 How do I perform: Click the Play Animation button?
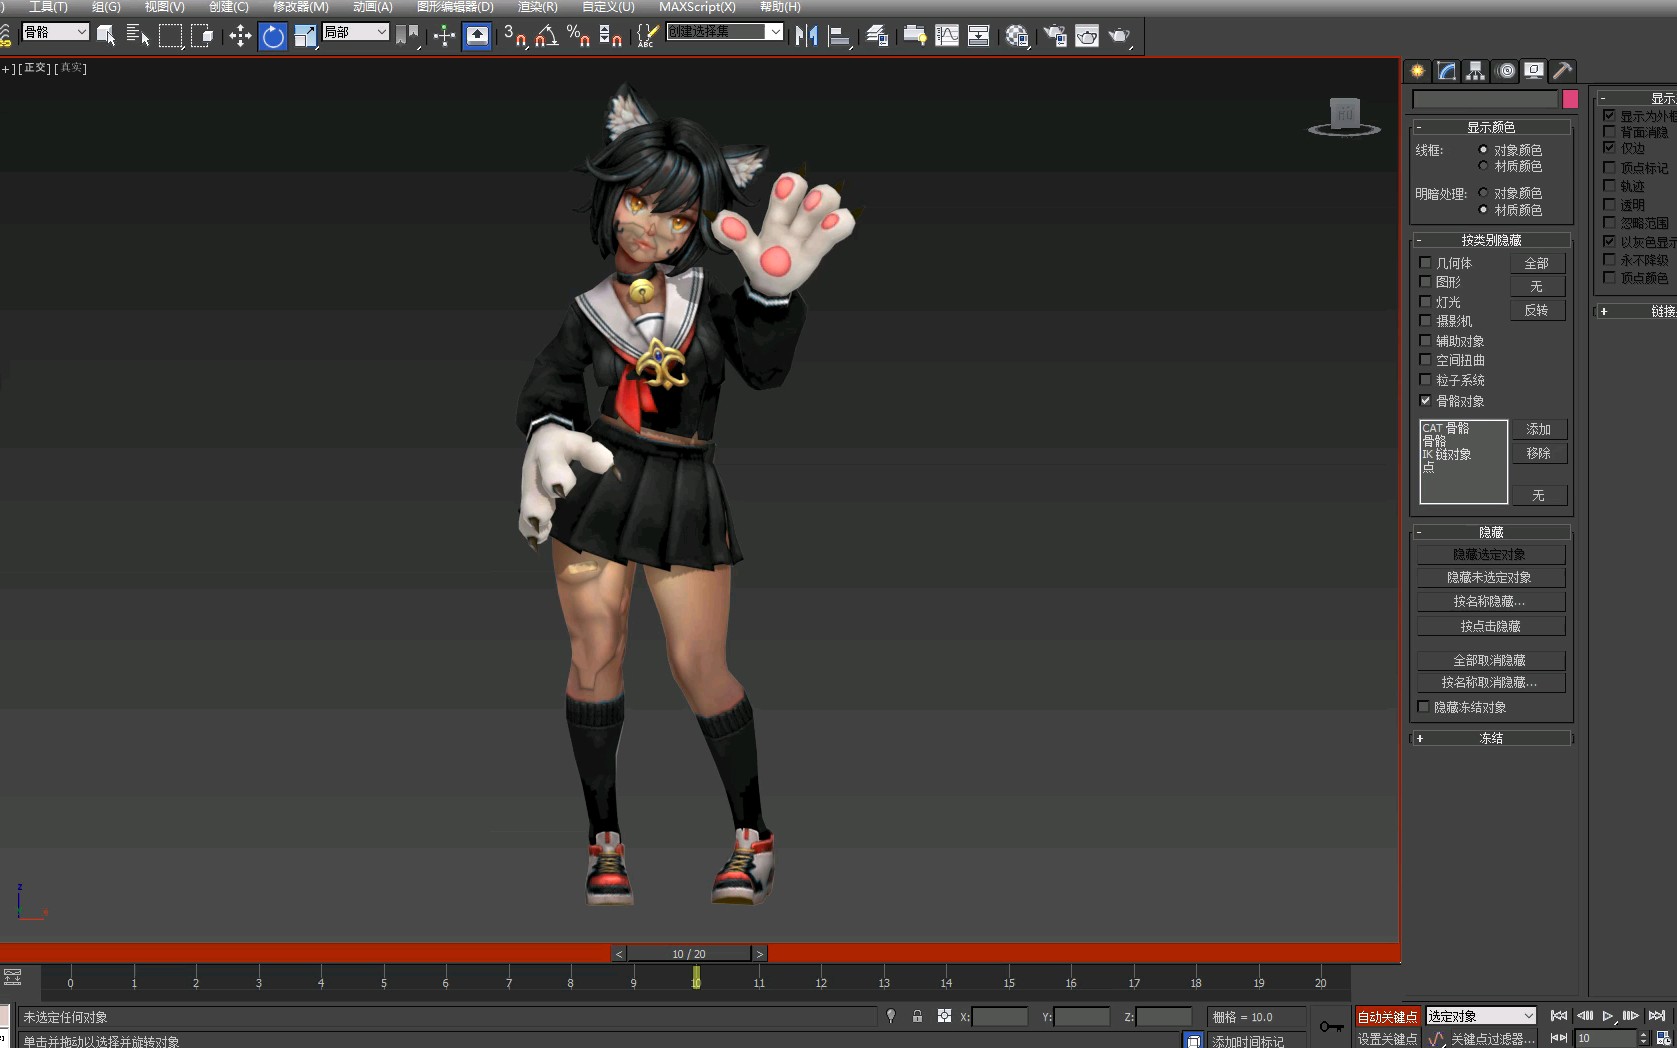(1608, 1015)
